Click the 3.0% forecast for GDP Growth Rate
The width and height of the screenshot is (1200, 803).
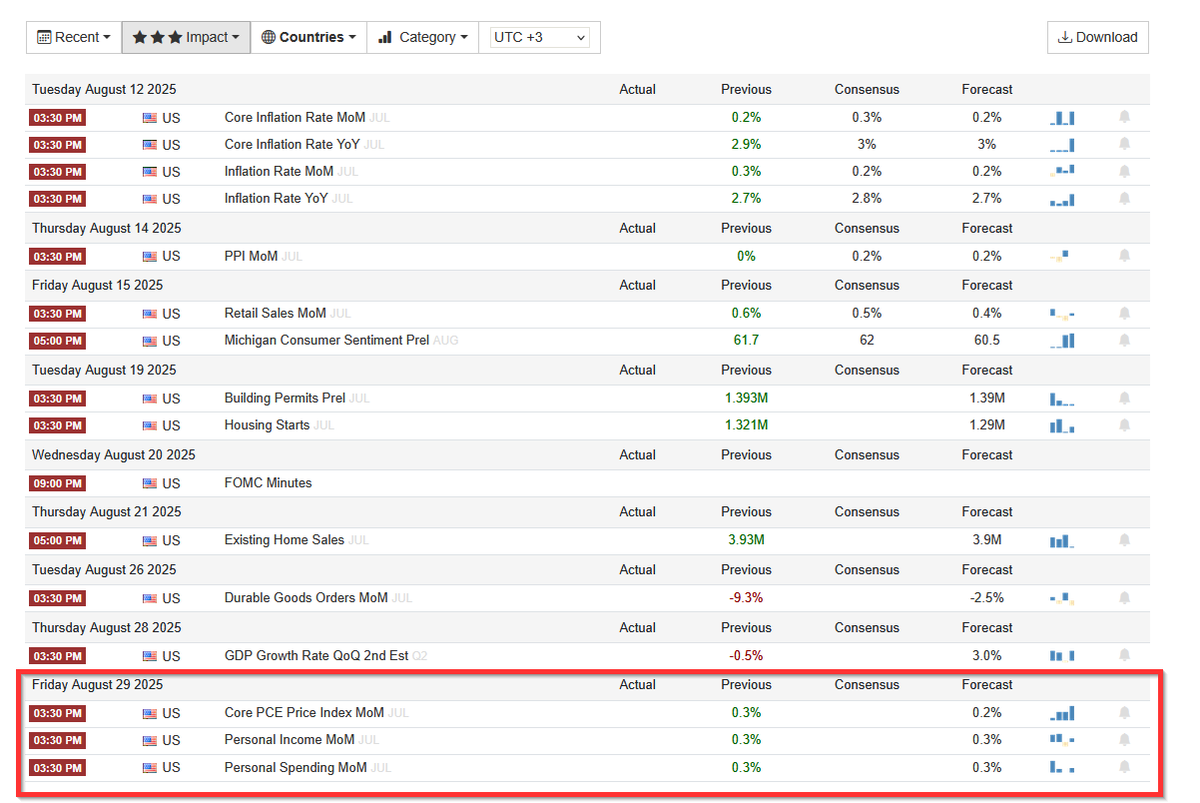(x=987, y=656)
